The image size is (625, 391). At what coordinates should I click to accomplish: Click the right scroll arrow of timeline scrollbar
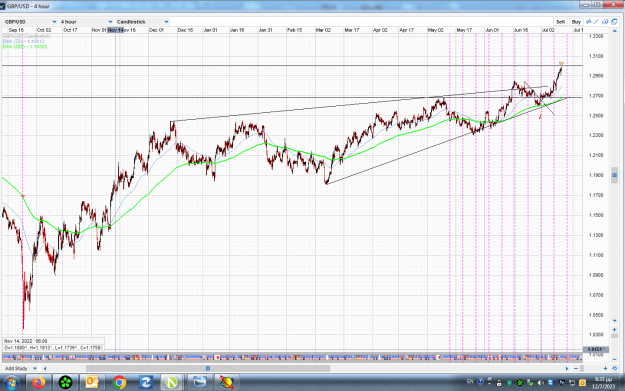tap(566, 369)
